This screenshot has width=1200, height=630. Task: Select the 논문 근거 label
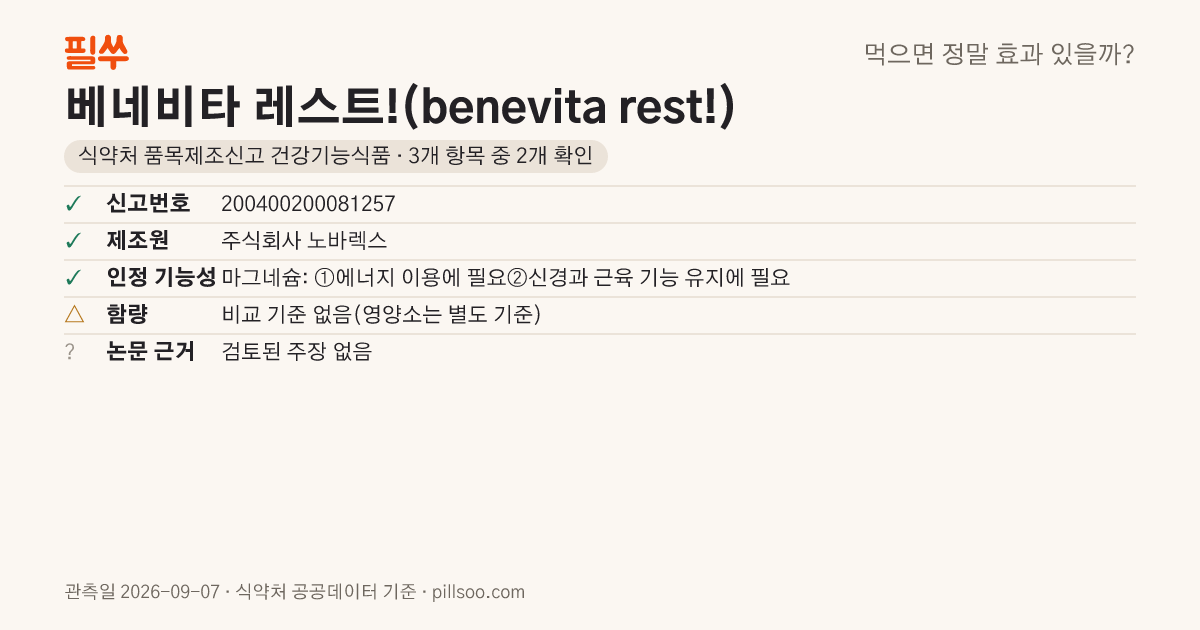click(151, 352)
